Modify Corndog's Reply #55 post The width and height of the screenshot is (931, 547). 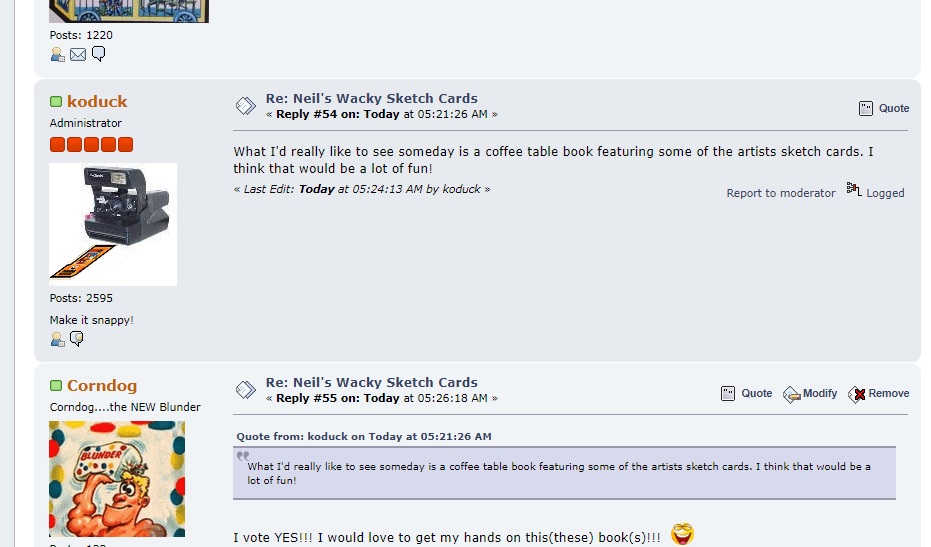[x=810, y=394]
